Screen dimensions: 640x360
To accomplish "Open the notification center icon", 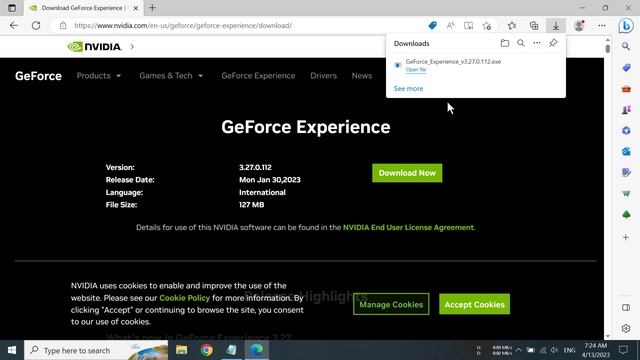I will point(623,350).
